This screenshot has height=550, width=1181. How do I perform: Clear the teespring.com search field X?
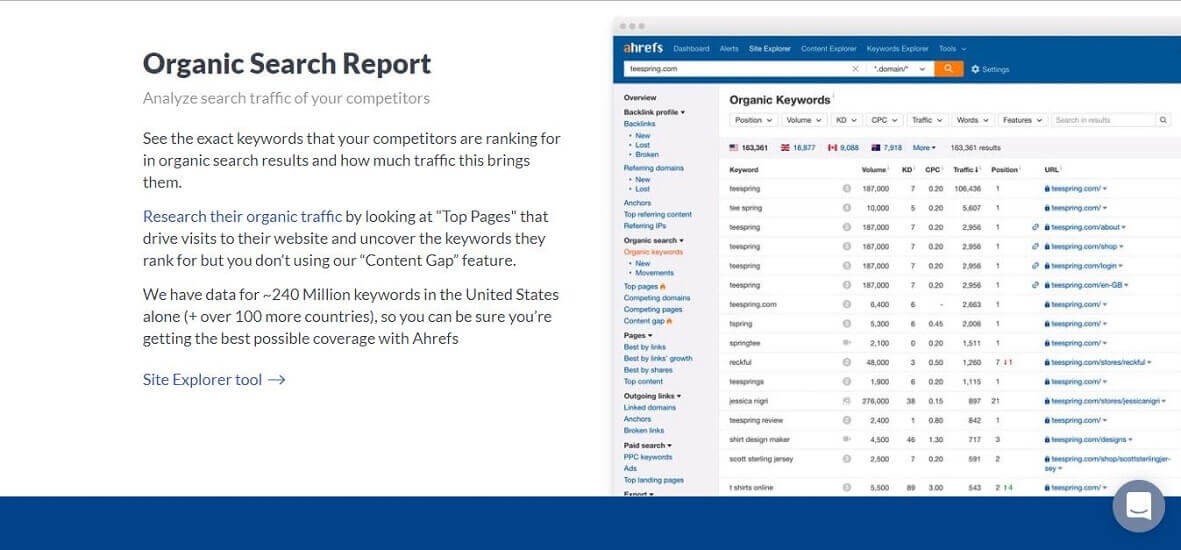pyautogui.click(x=855, y=69)
